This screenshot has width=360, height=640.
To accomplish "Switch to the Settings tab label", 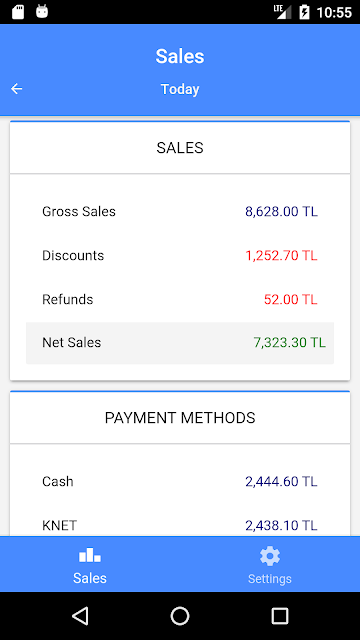I will (x=270, y=579).
